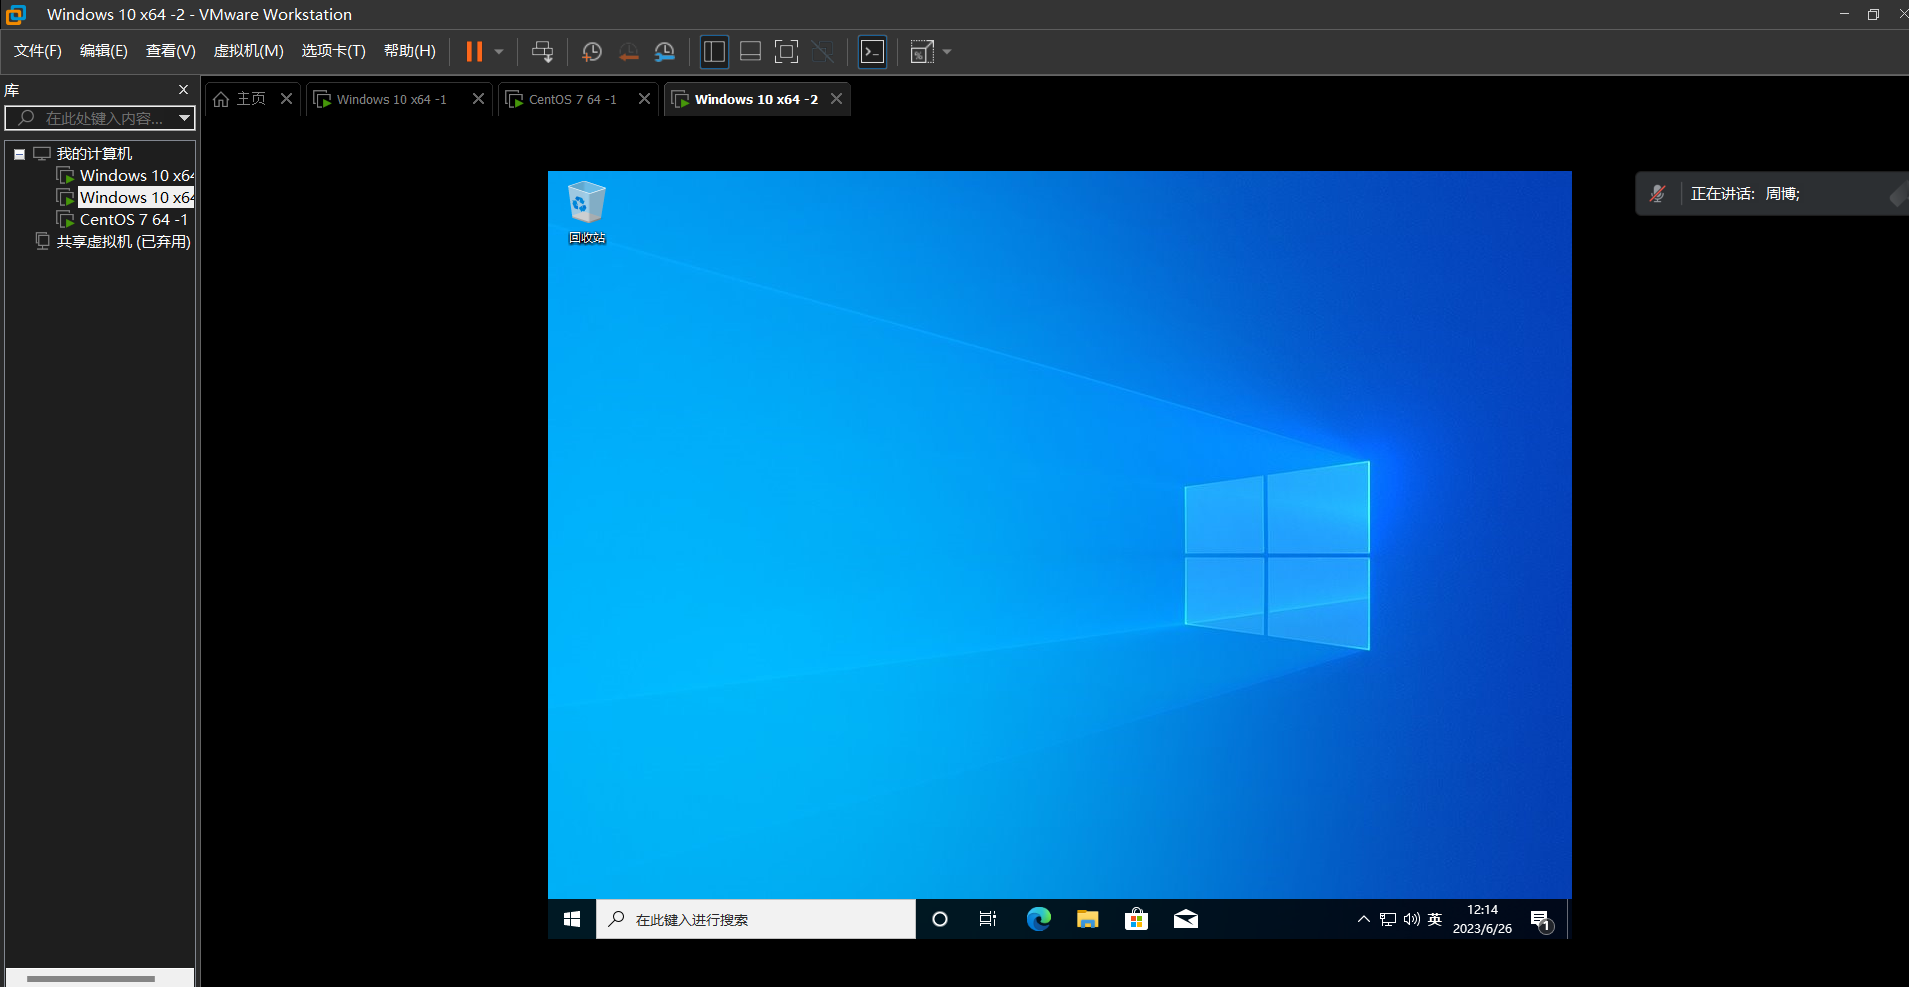Enter full screen mode

click(x=787, y=52)
